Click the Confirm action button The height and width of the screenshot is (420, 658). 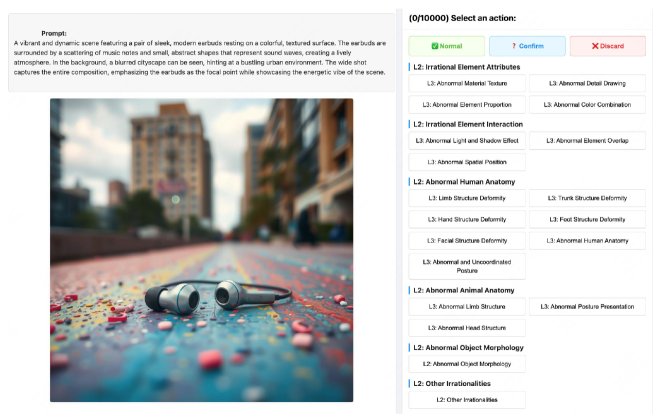[x=527, y=46]
